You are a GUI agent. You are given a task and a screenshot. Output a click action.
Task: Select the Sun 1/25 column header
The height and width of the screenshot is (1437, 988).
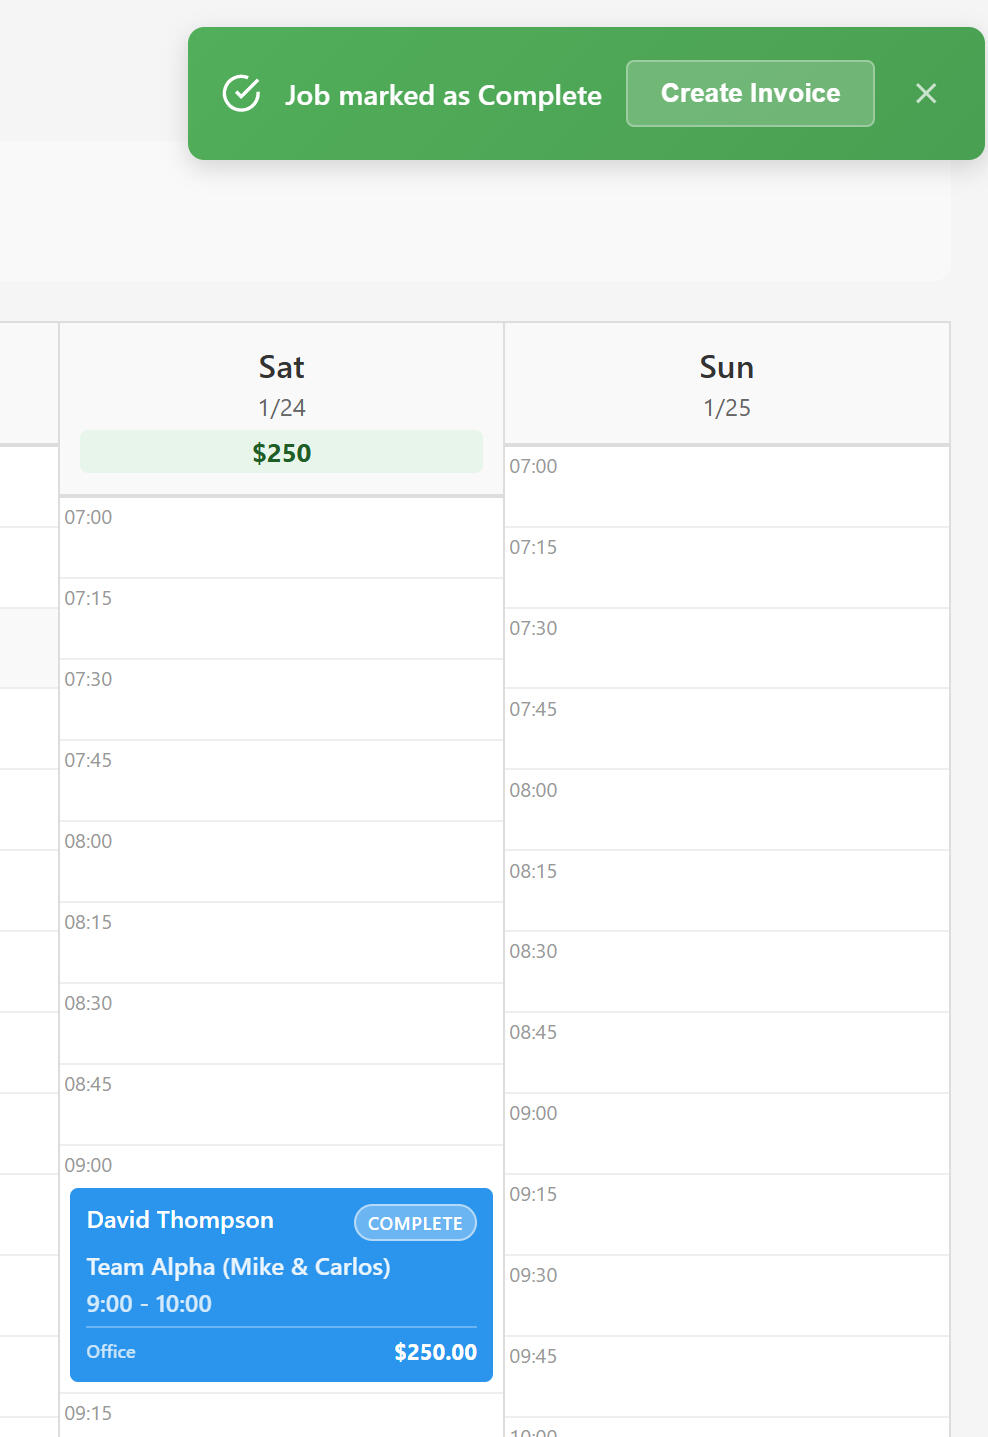[x=726, y=385]
